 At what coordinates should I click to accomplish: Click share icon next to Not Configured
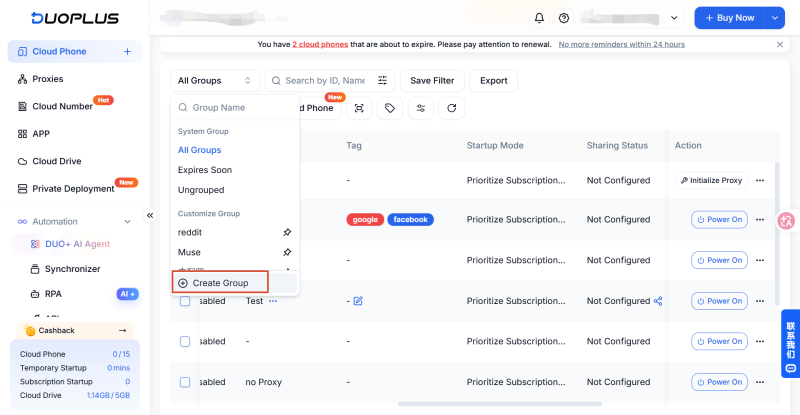(x=658, y=301)
